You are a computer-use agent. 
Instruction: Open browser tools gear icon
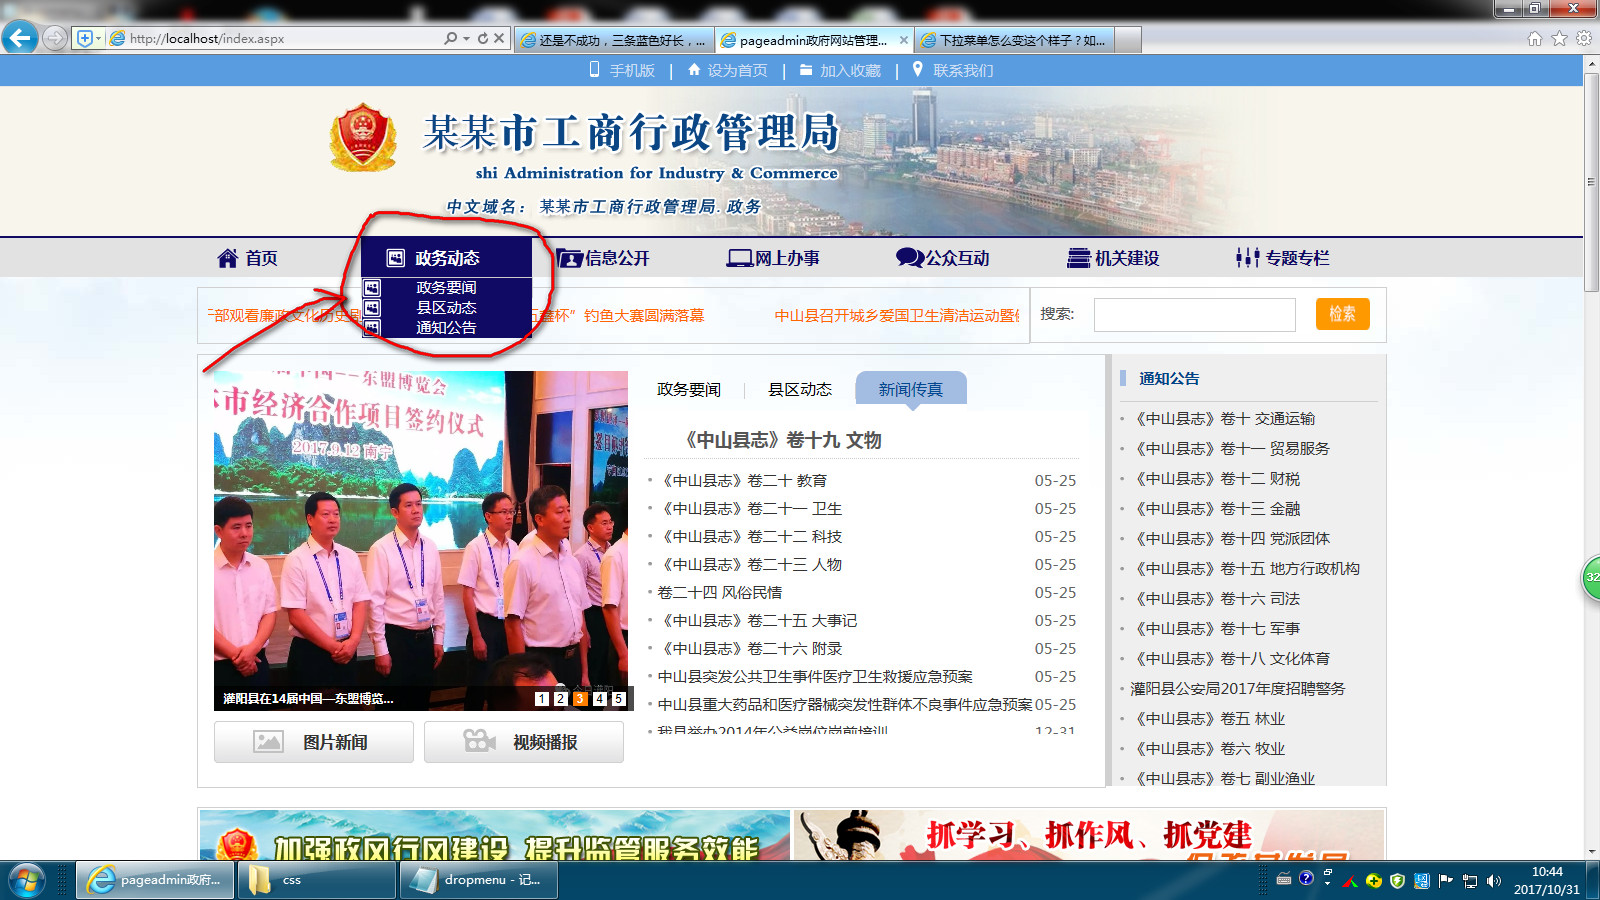[1583, 38]
